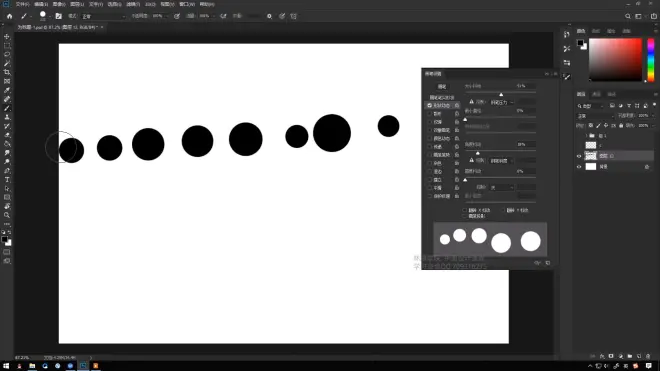The height and width of the screenshot is (371, 660).
Task: Select the Zoom tool
Action: pos(7,215)
